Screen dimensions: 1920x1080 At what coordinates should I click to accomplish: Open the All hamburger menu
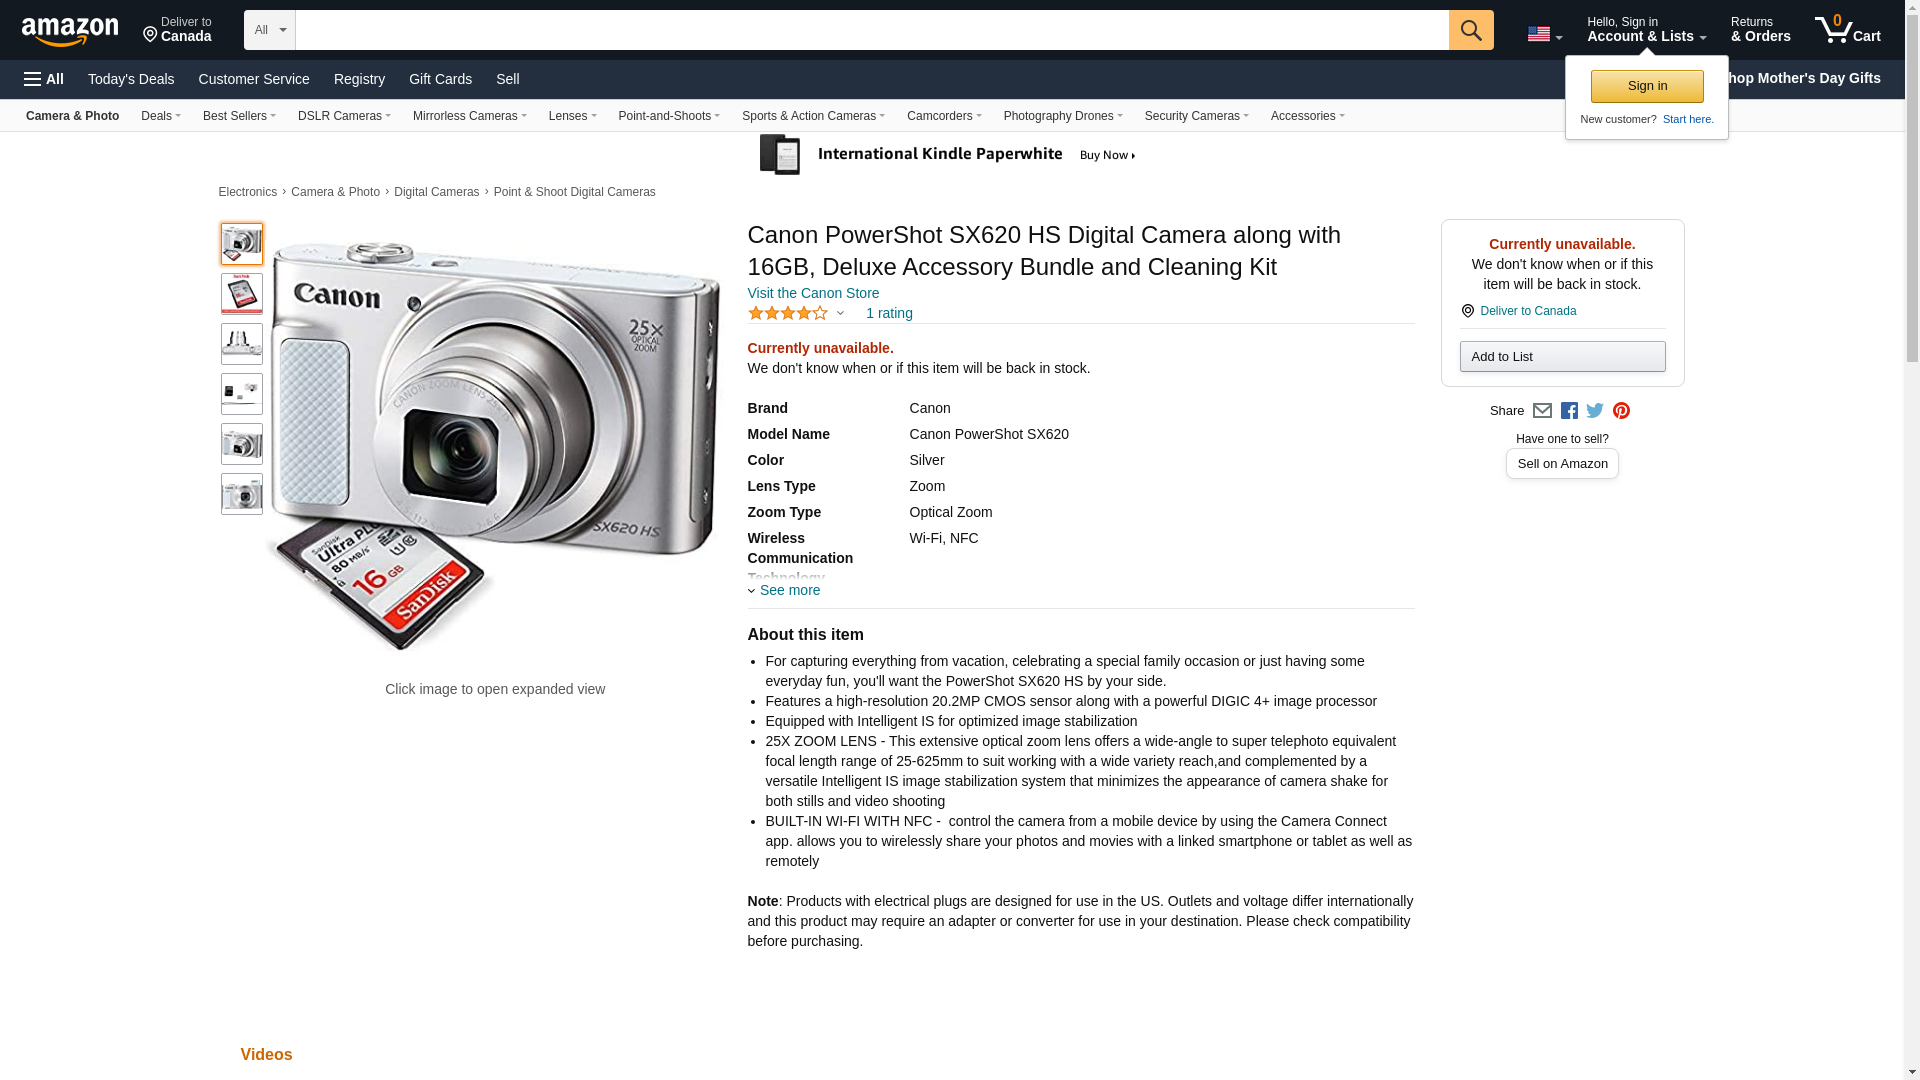click(x=44, y=79)
